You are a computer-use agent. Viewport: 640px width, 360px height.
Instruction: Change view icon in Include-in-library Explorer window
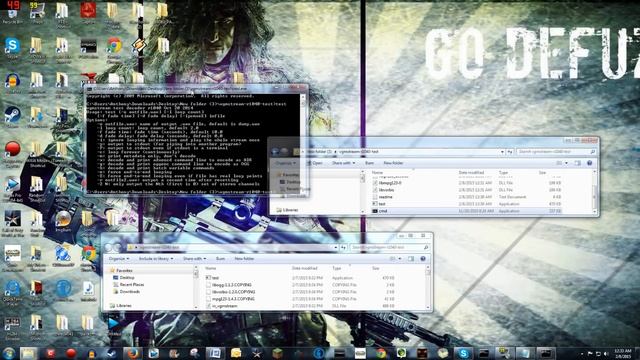pos(393,259)
